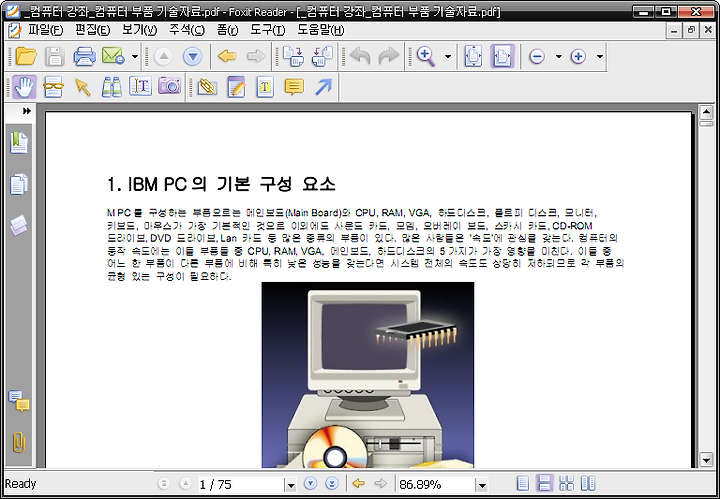
Task: Open the zoom percentage dropdown
Action: coord(482,485)
